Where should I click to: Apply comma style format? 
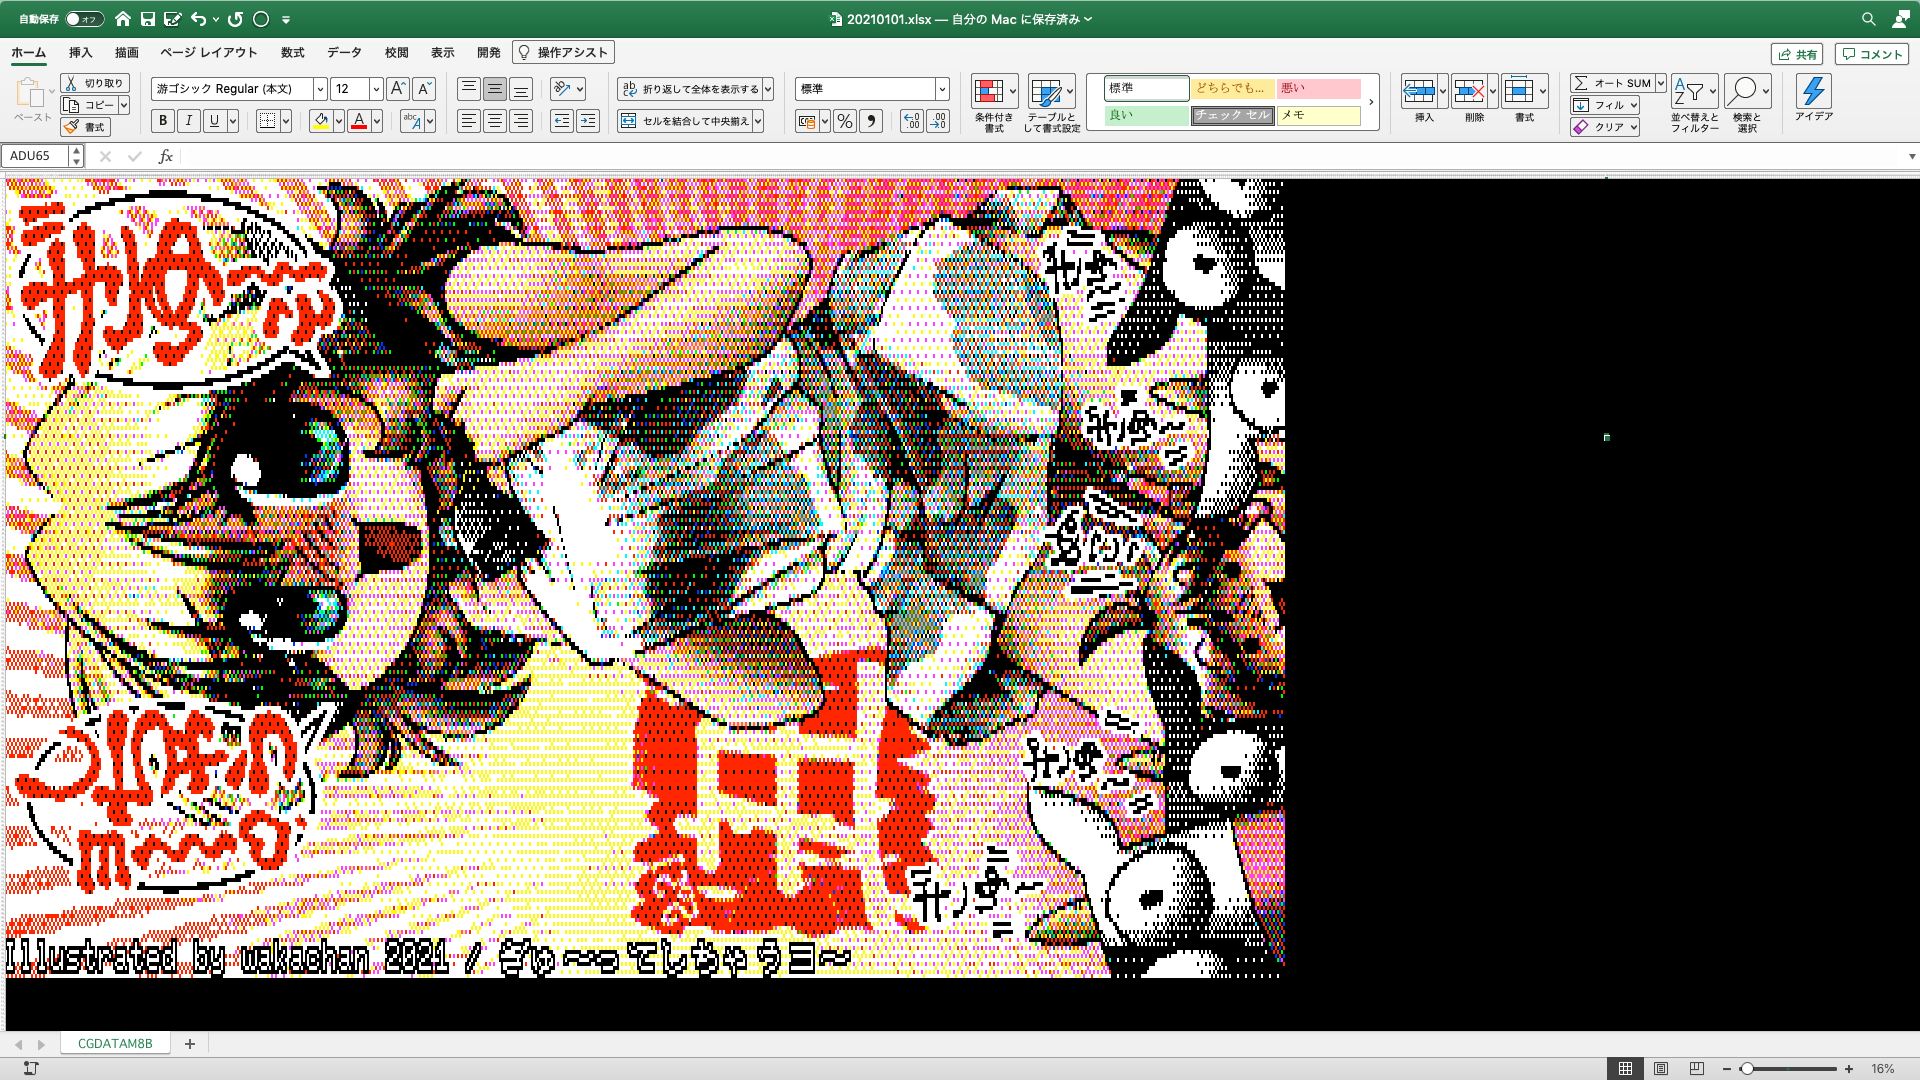coord(871,121)
